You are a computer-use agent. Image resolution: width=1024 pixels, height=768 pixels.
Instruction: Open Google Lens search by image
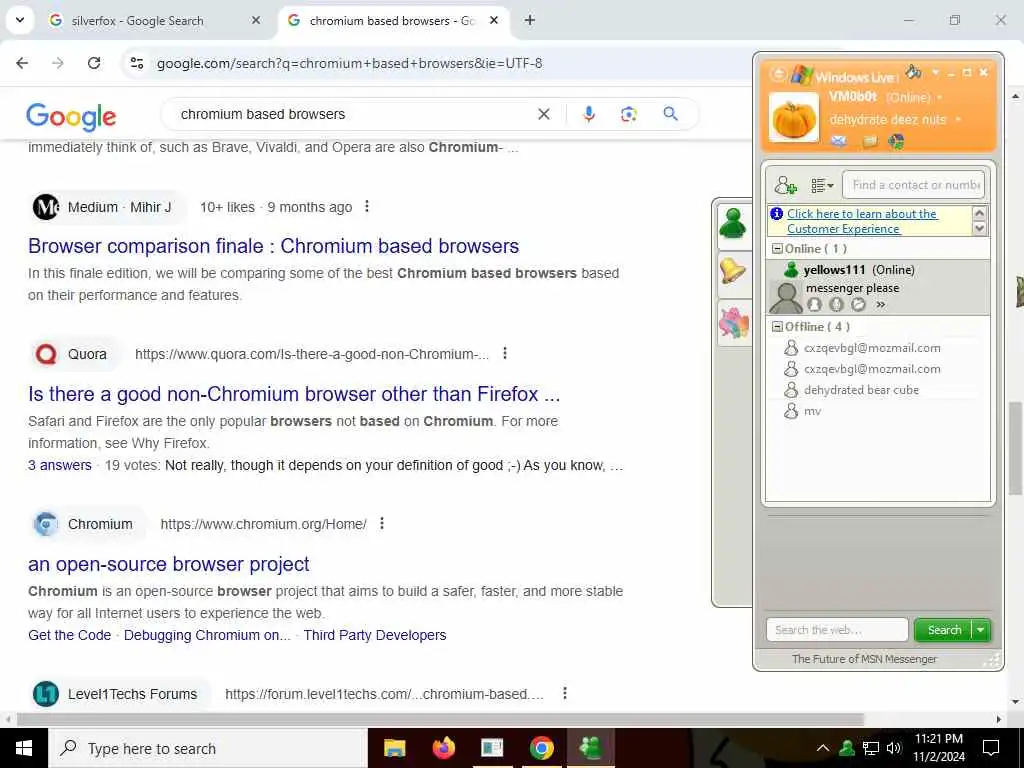pos(628,114)
